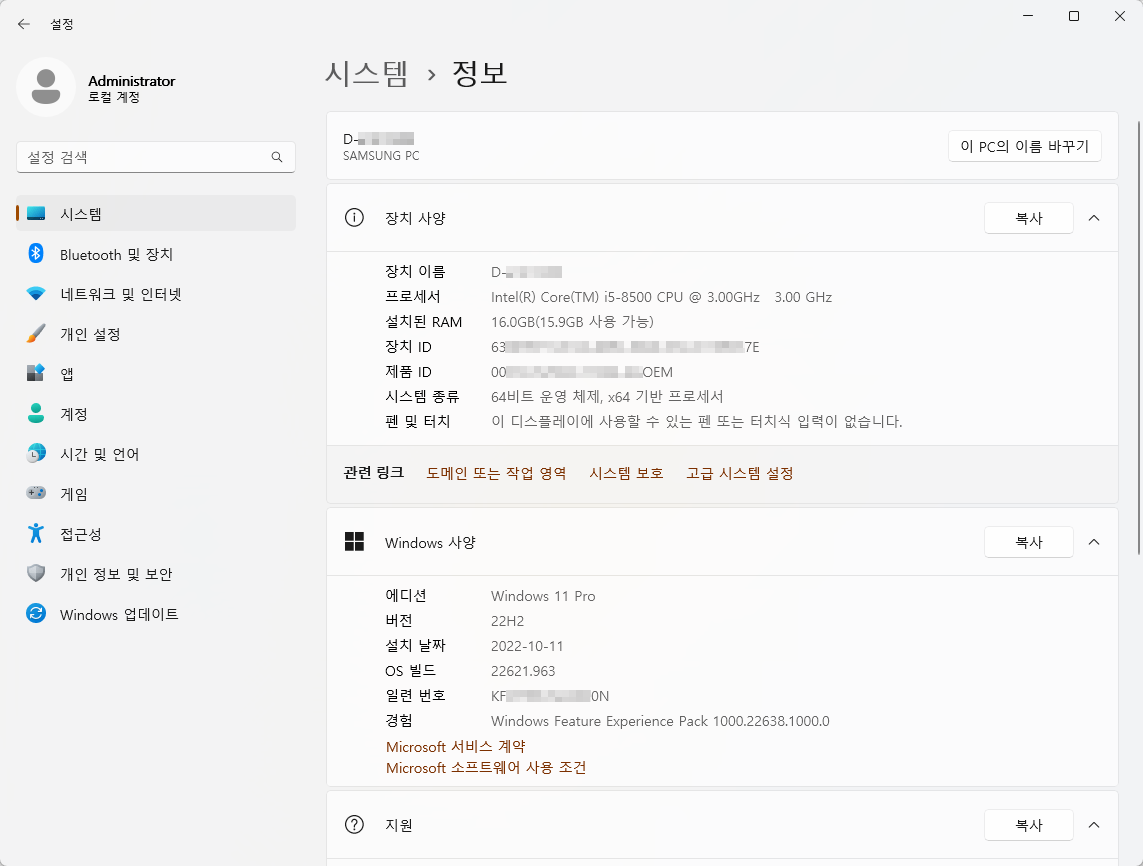This screenshot has height=866, width=1143.
Task: Copy Windows specs with 복사 button
Action: coord(1029,542)
